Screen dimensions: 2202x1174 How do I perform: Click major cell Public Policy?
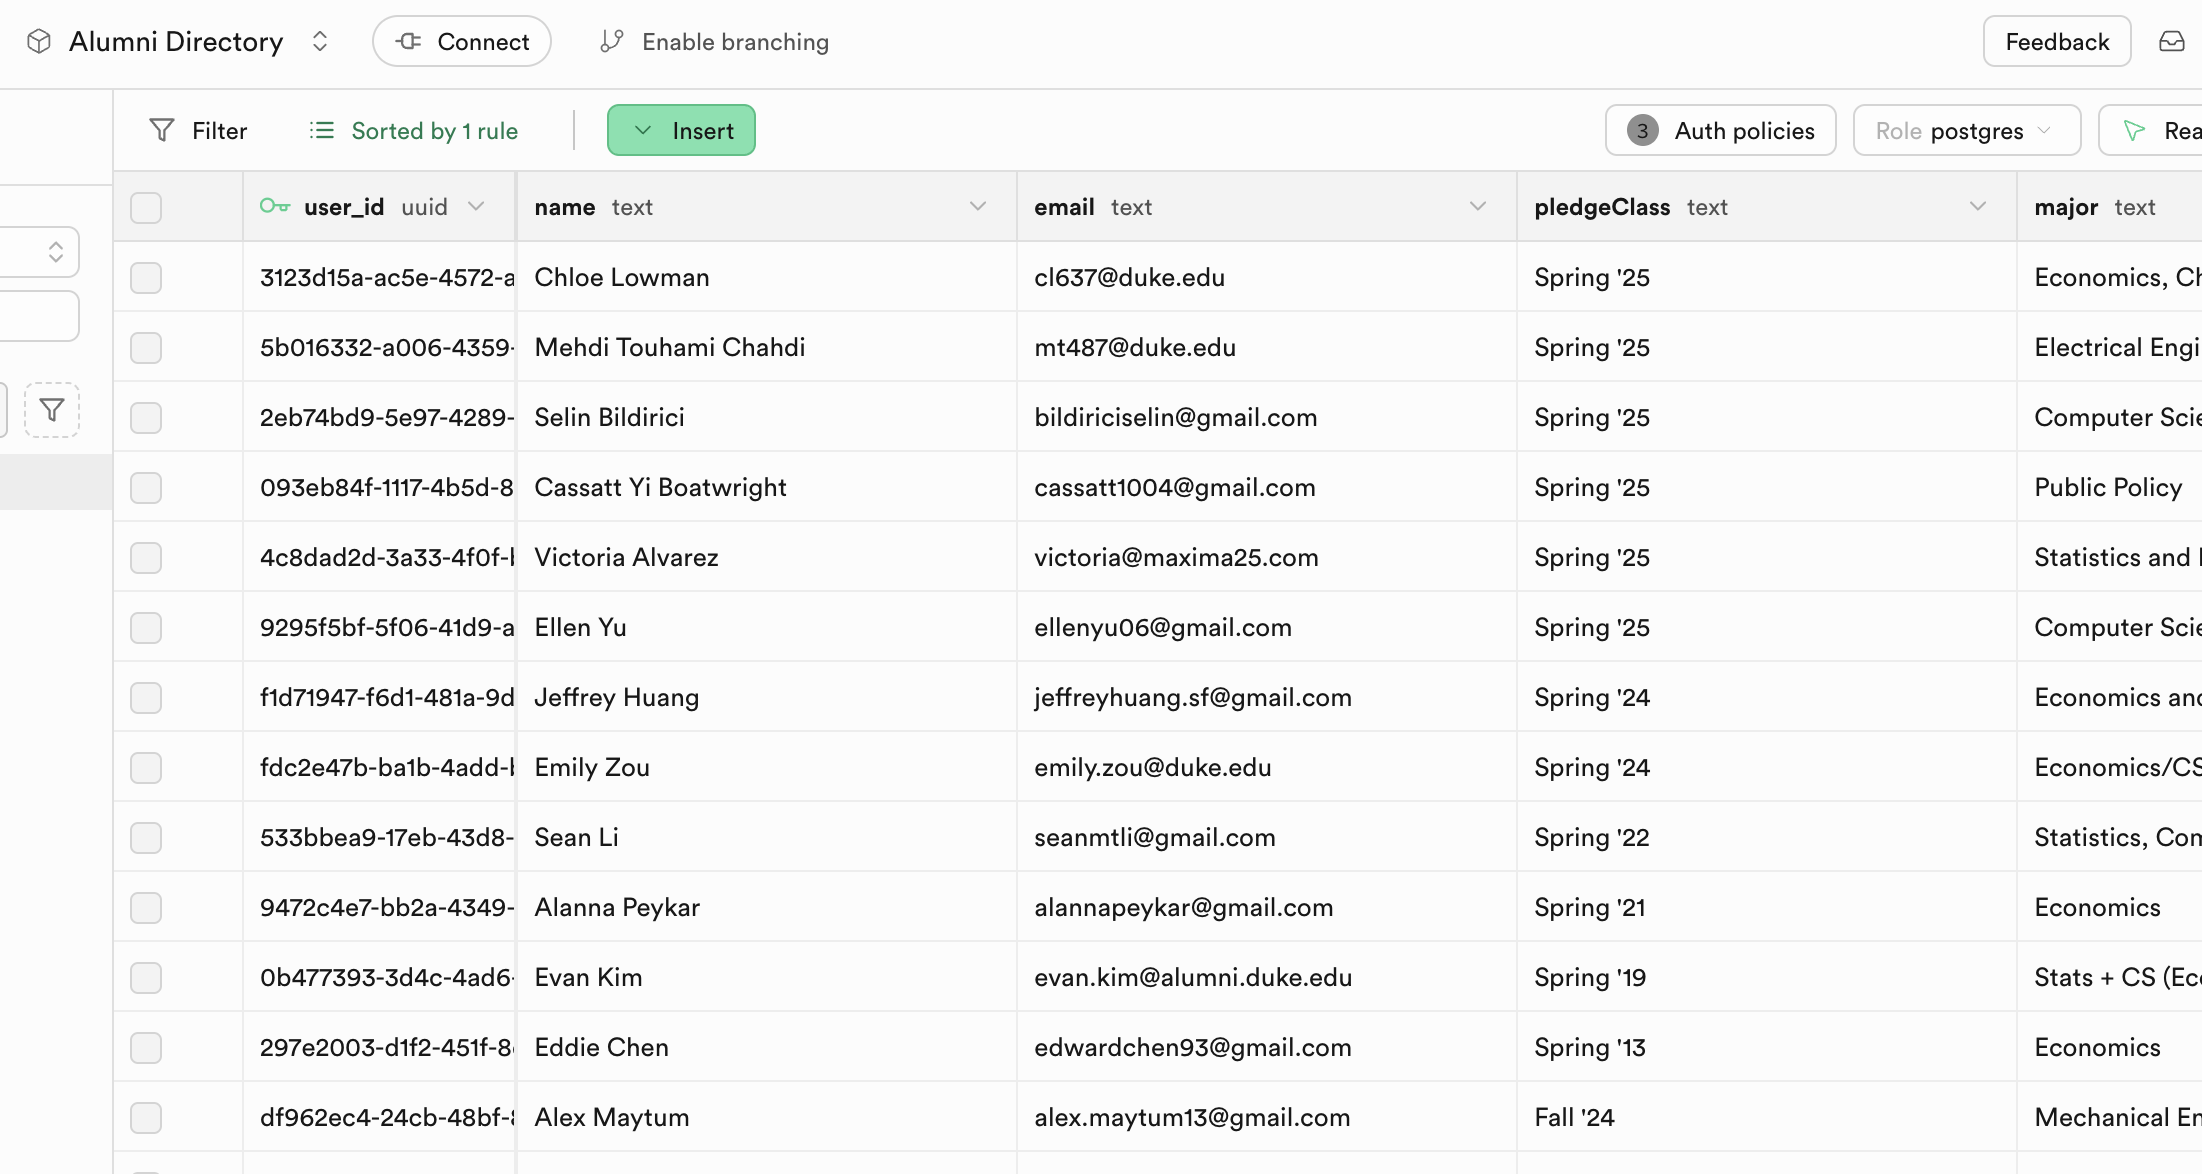click(x=2109, y=487)
